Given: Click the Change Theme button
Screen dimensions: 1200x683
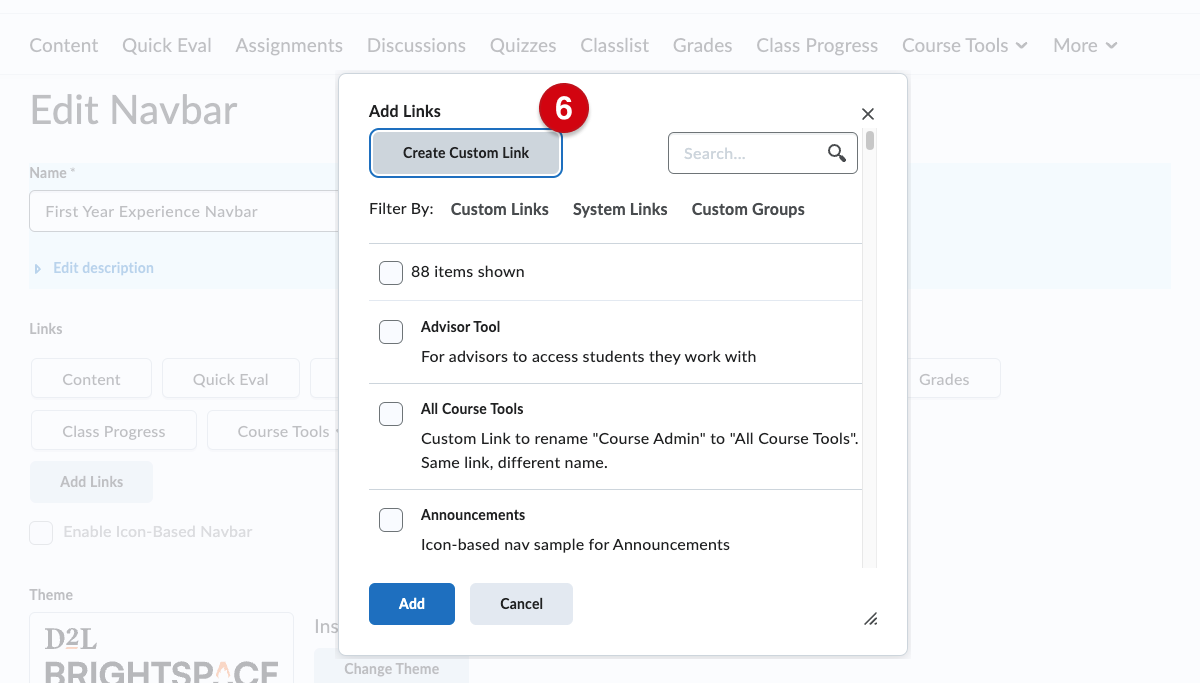Looking at the screenshot, I should pos(391,668).
